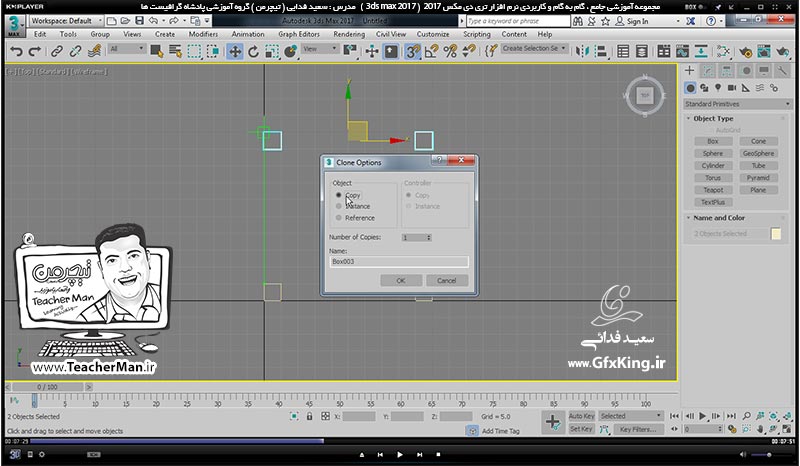The height and width of the screenshot is (466, 800).
Task: Click the Teapot primitive button
Action: pos(713,190)
